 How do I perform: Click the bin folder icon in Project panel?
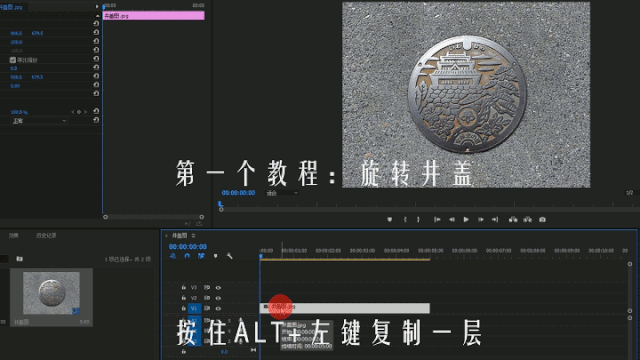pos(19,259)
